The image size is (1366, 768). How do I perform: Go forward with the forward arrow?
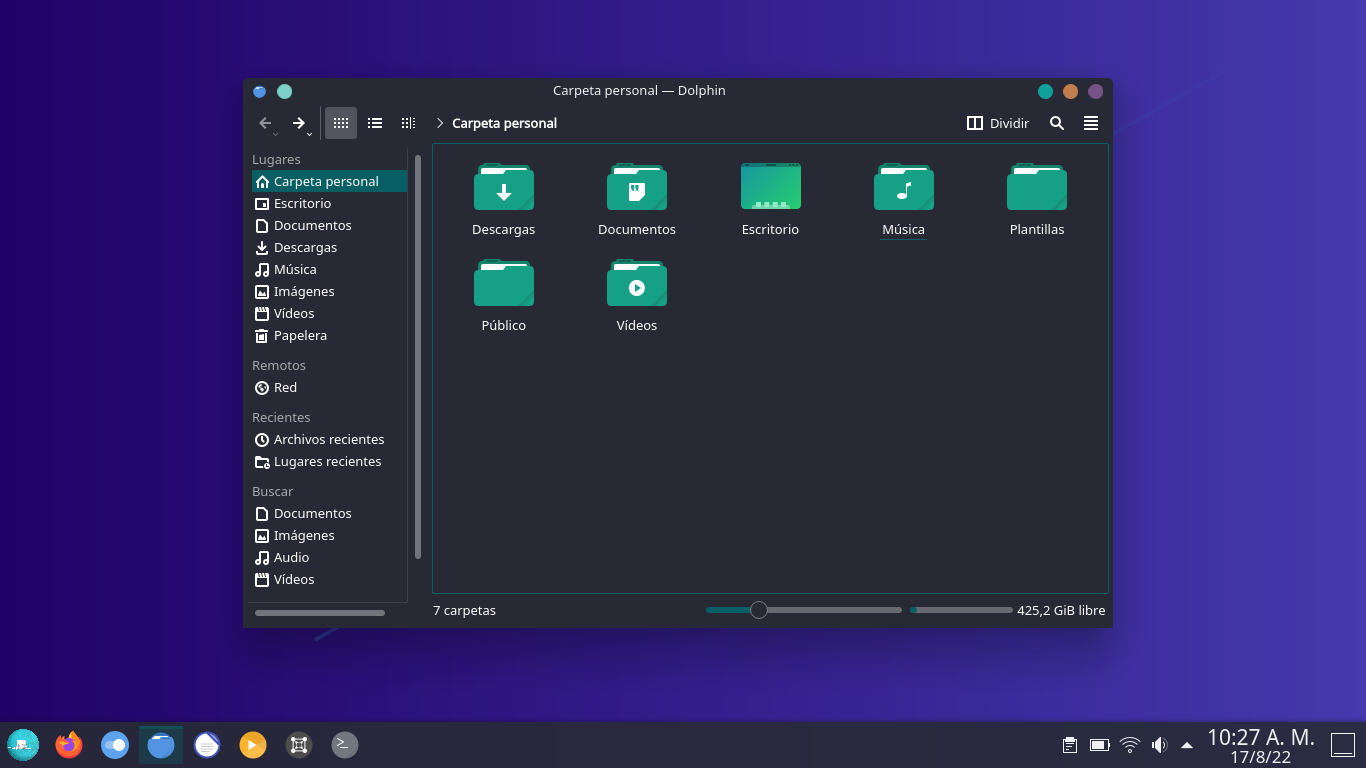[298, 123]
